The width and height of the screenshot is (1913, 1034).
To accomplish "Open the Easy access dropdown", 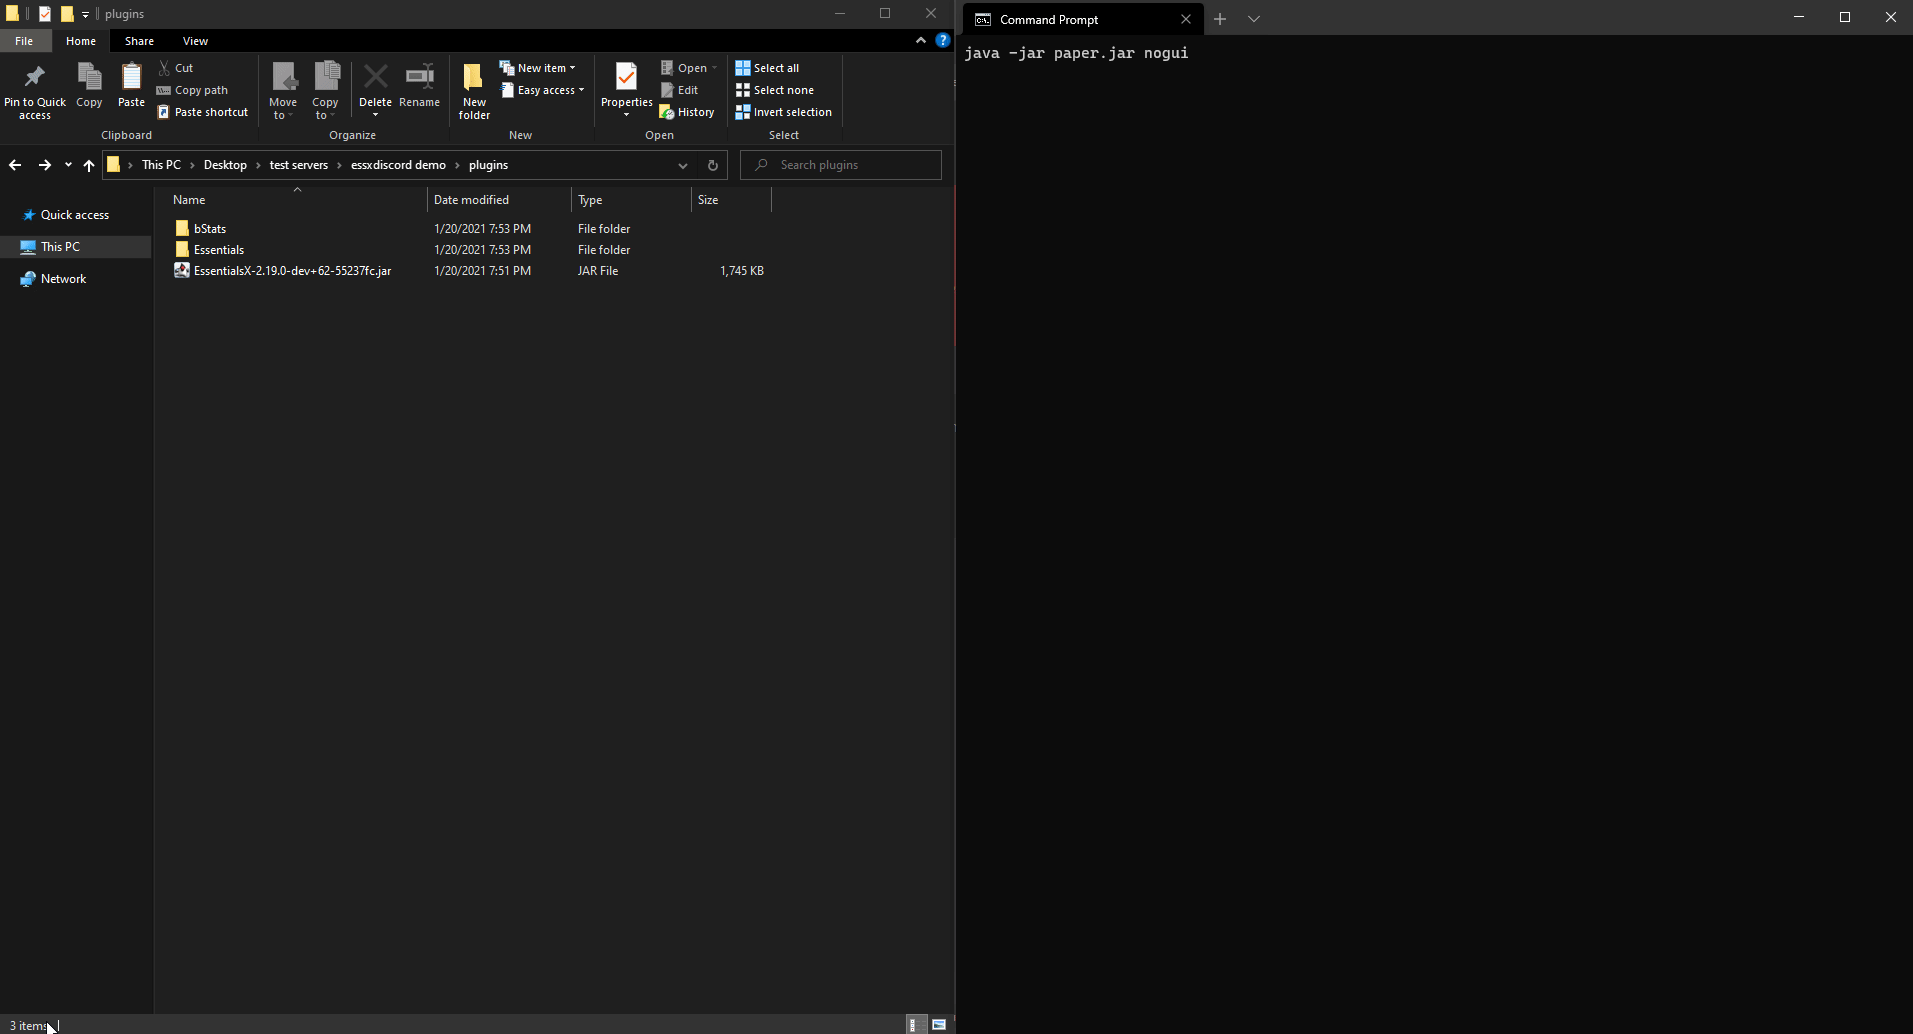I will click(542, 90).
